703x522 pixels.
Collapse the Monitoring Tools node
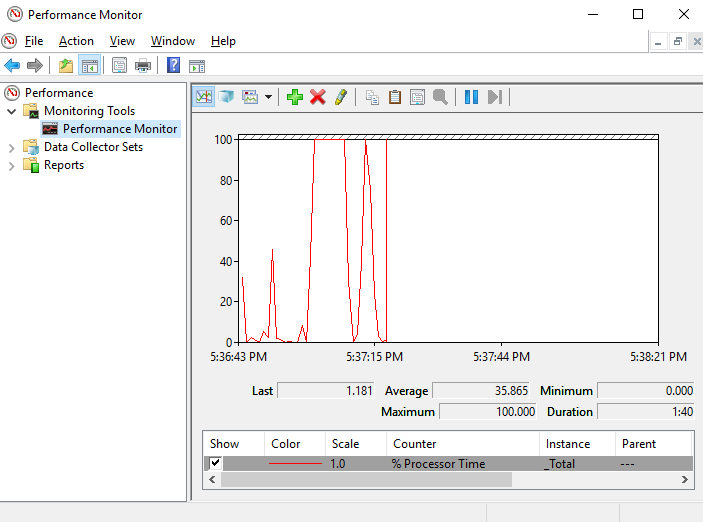[x=12, y=111]
